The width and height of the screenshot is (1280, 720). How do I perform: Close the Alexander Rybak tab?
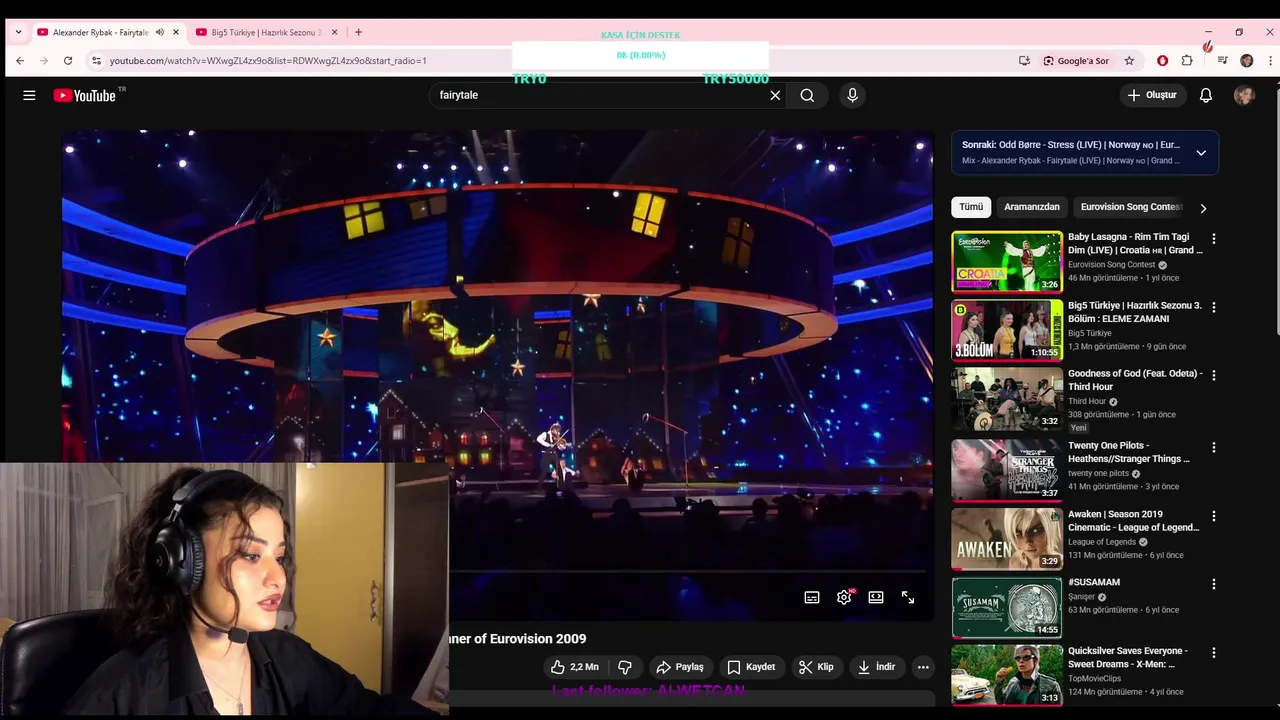(175, 32)
